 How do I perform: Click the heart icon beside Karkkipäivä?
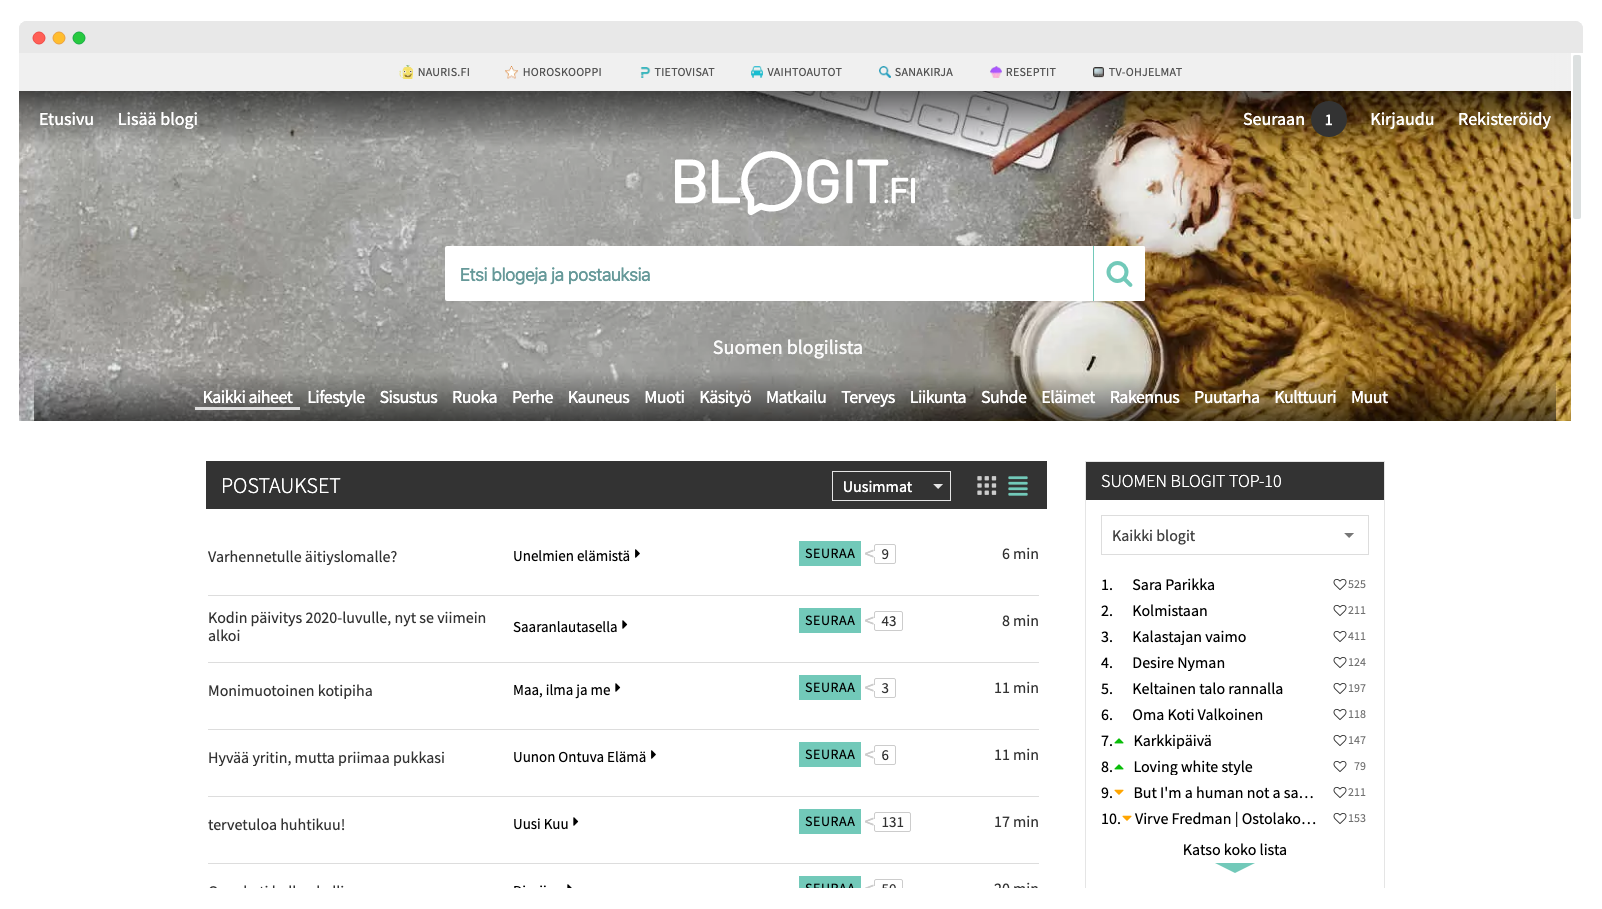pyautogui.click(x=1339, y=740)
